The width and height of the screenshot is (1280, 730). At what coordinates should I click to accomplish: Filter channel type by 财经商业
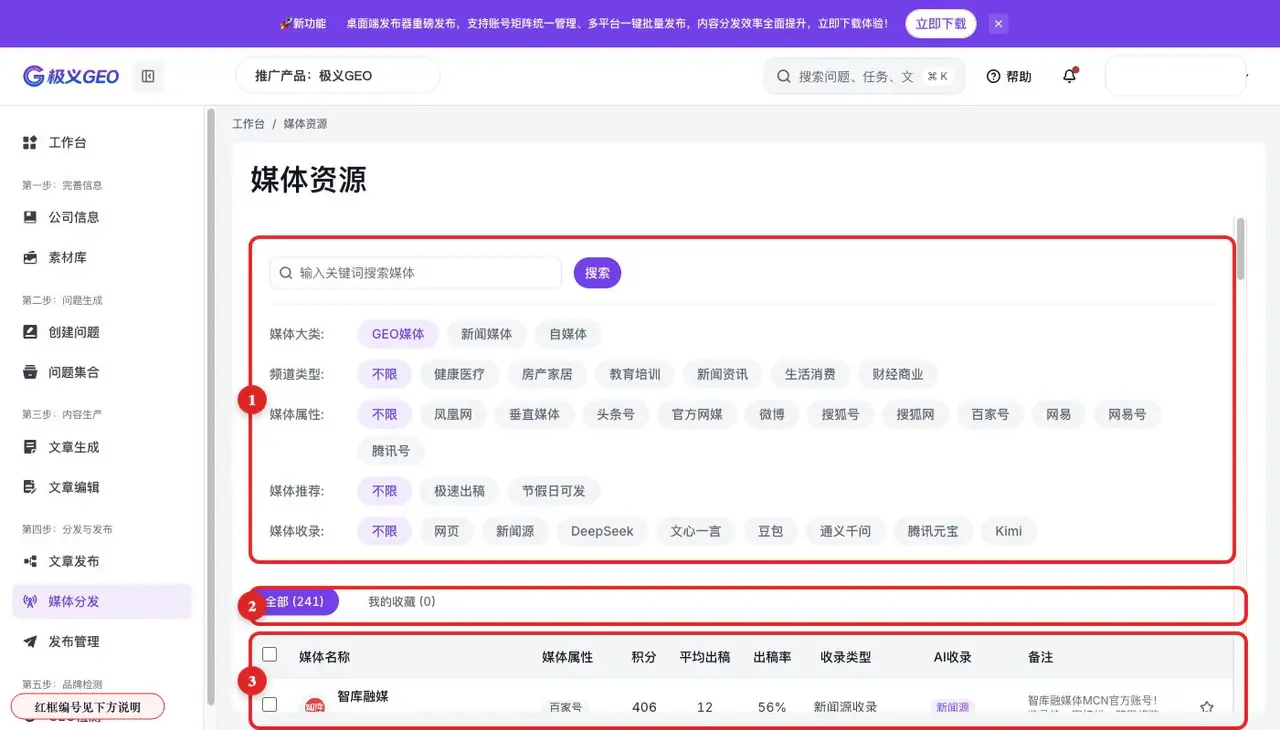pyautogui.click(x=898, y=374)
